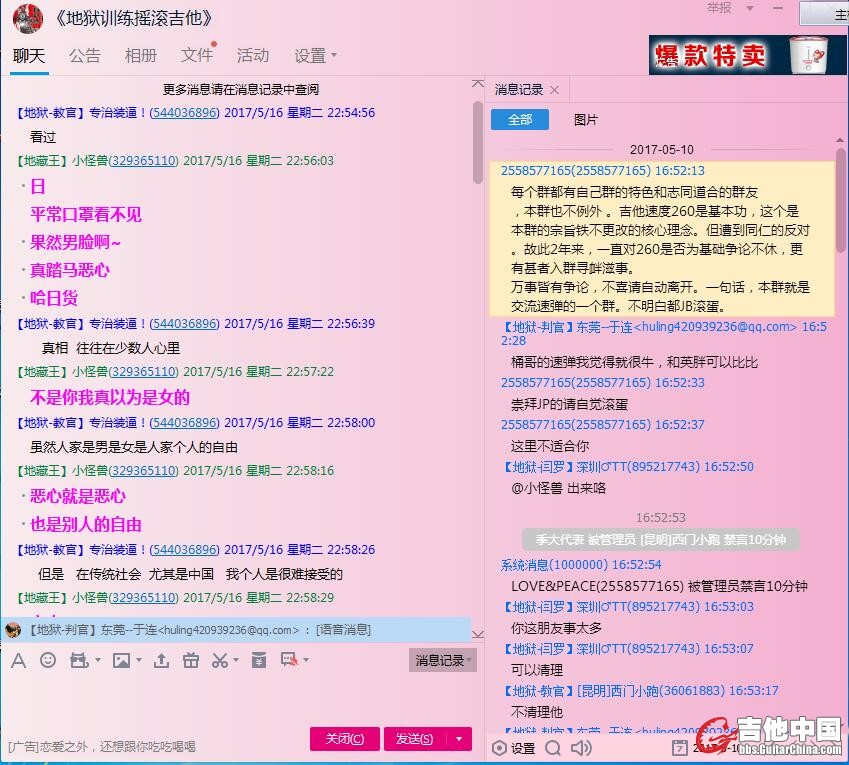
Task: Click message 不清理他
Action: click(537, 712)
